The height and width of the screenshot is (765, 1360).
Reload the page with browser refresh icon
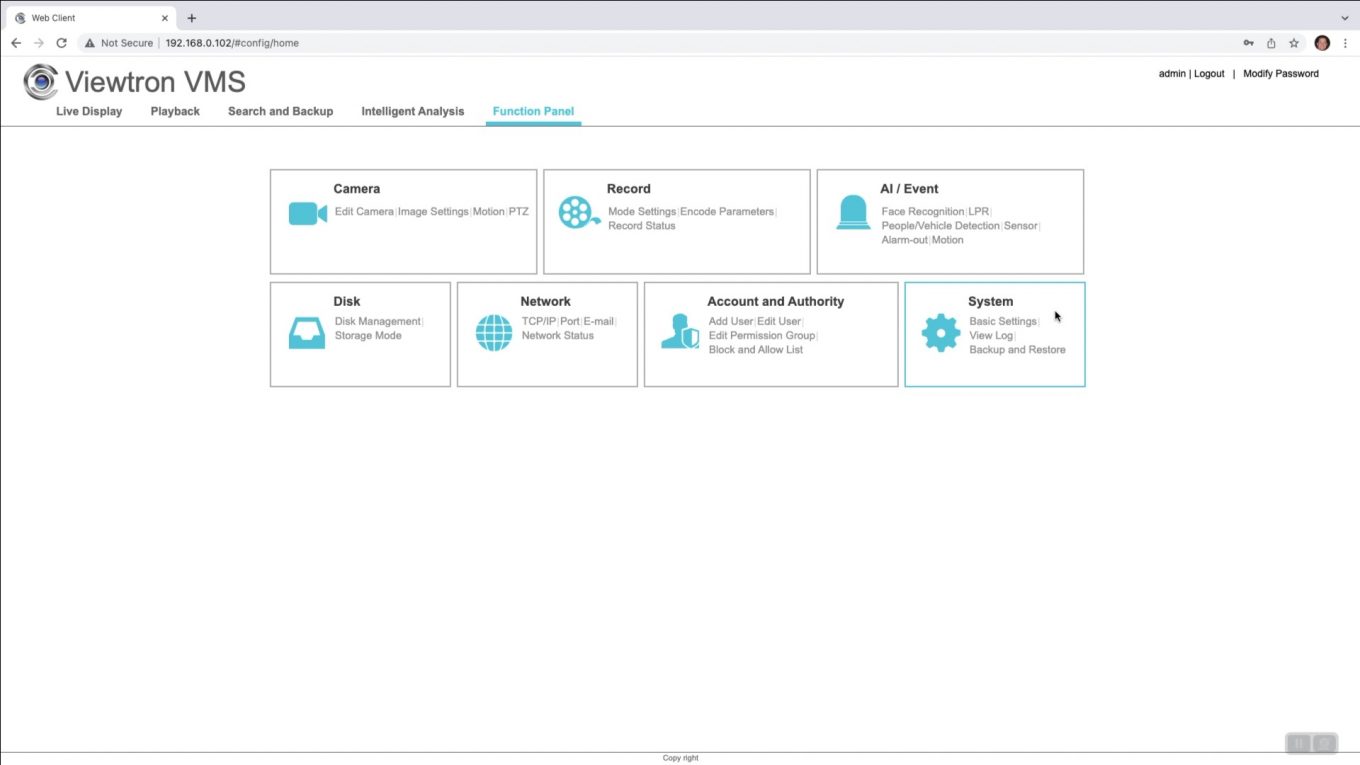pyautogui.click(x=61, y=43)
